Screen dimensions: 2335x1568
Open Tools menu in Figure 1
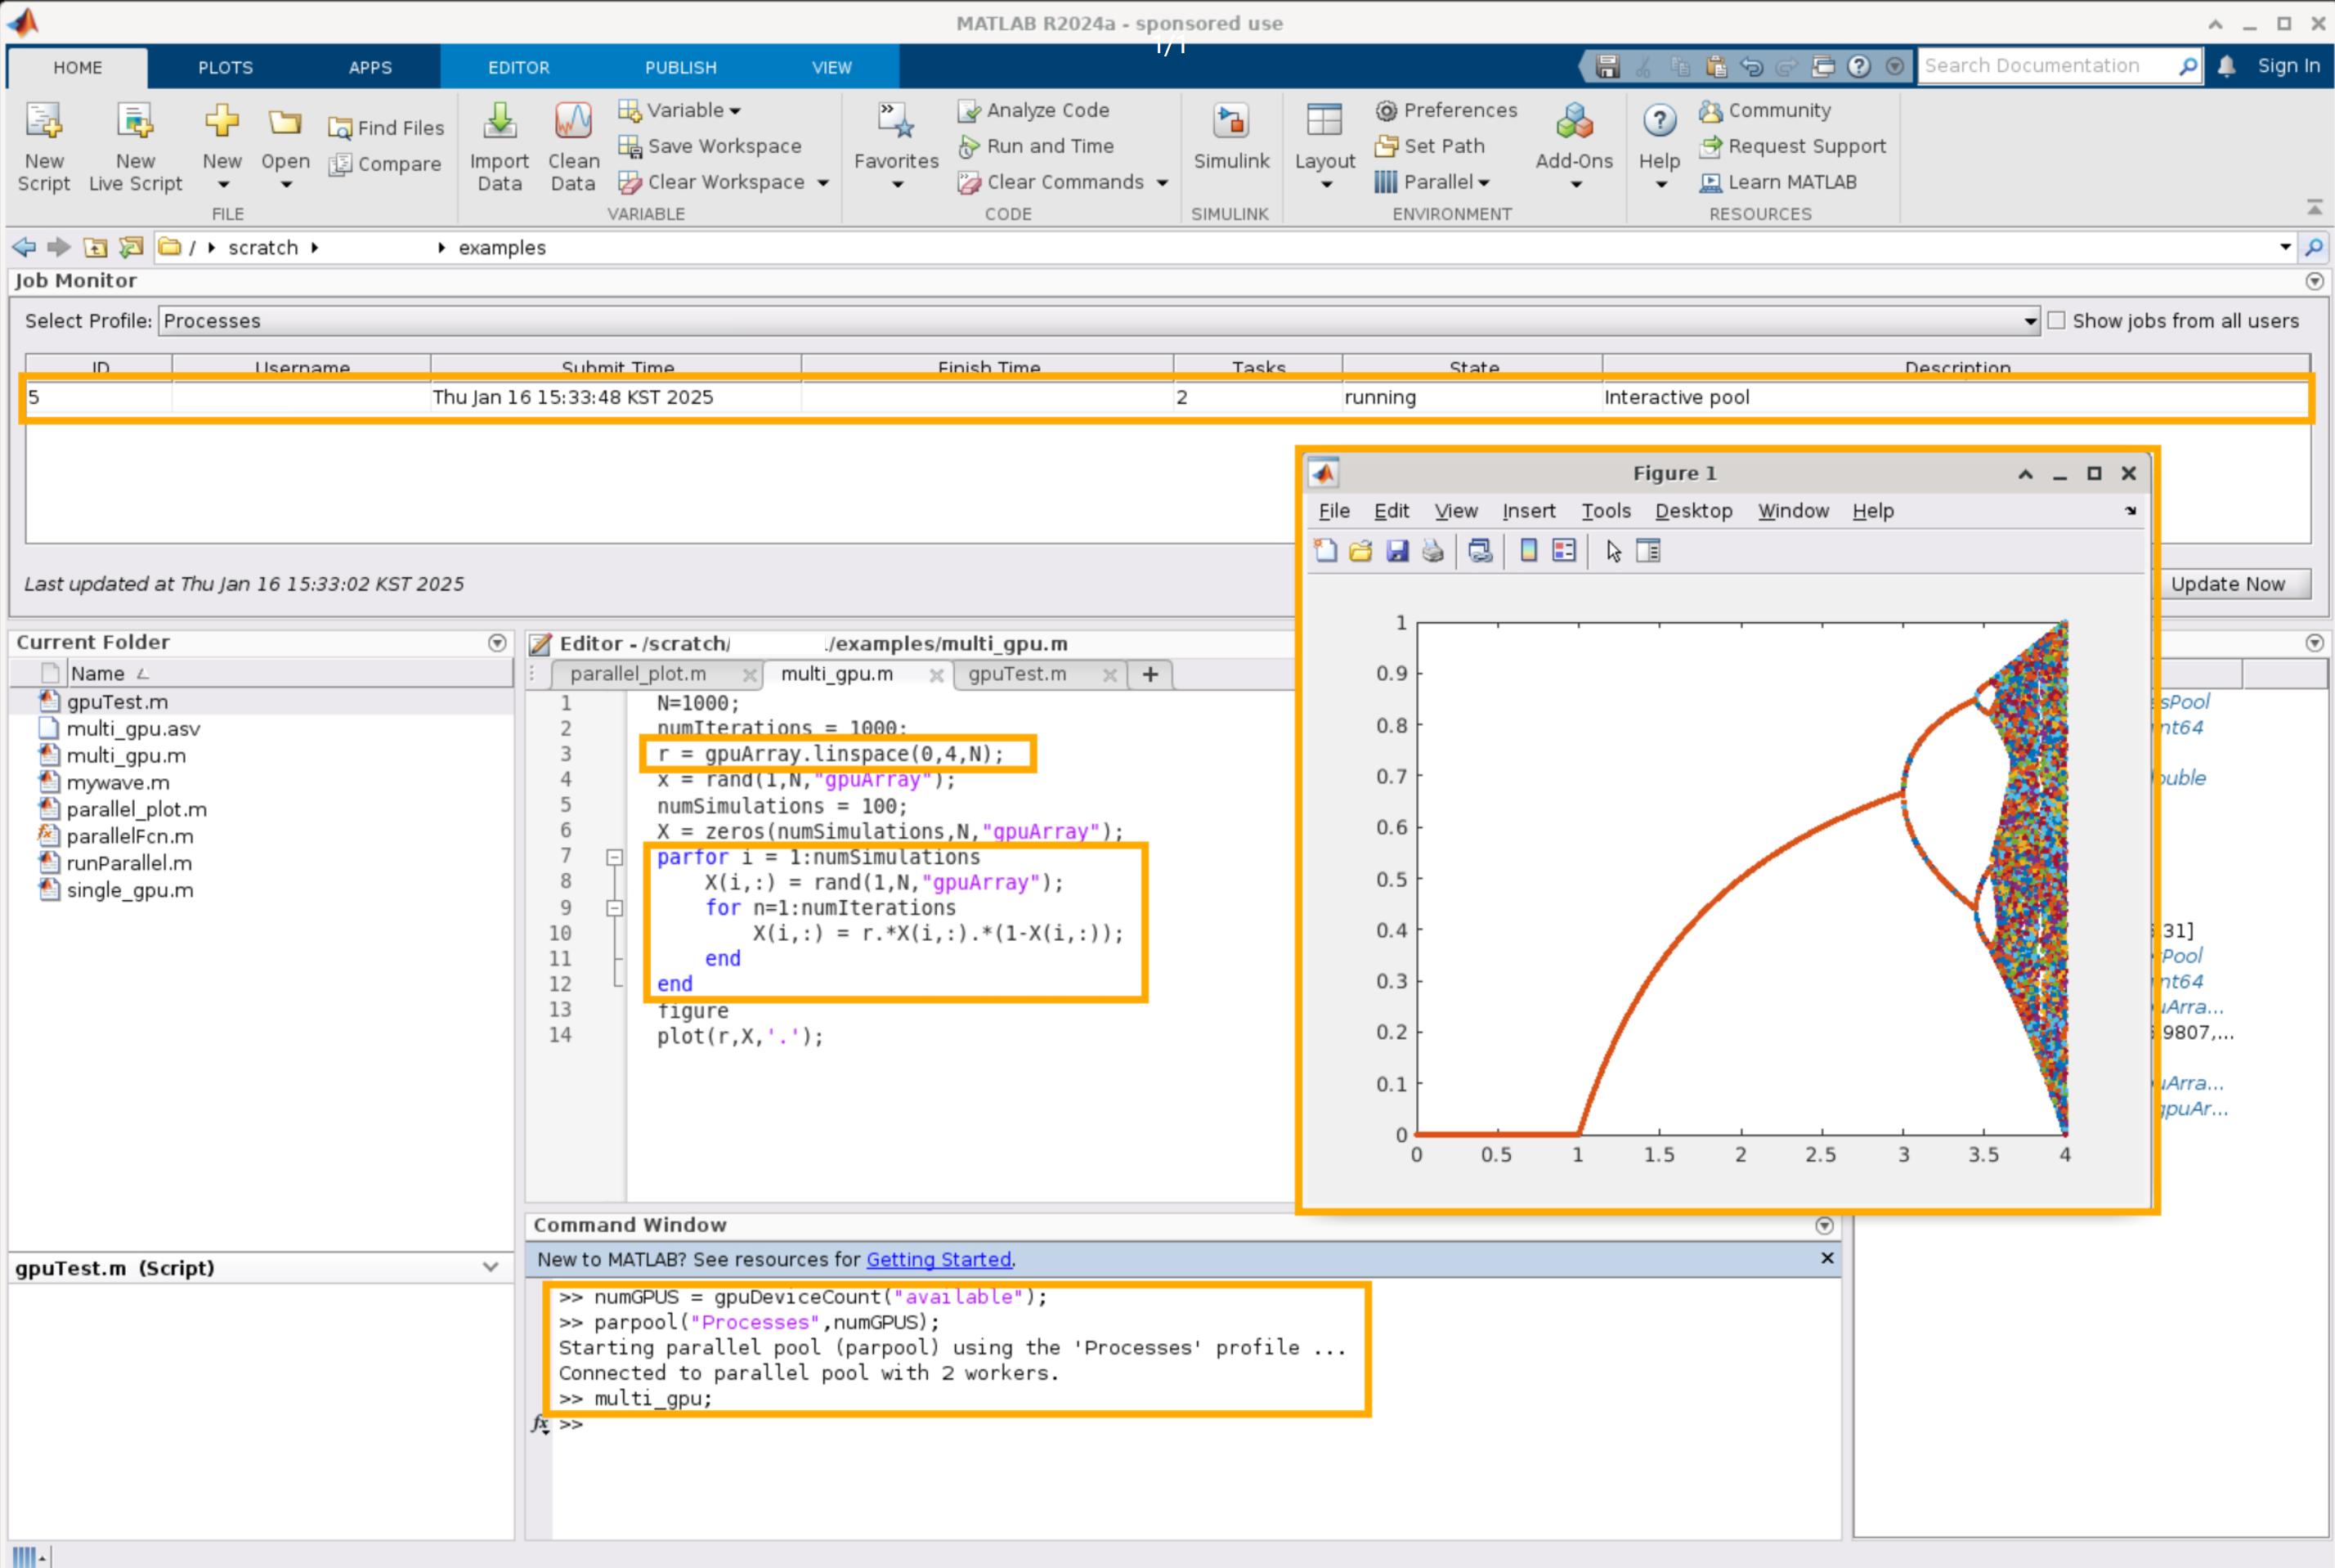click(x=1605, y=511)
